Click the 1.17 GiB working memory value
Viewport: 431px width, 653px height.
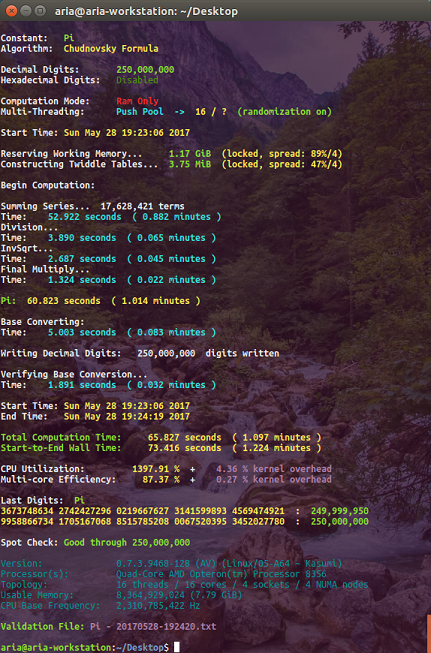tap(189, 154)
